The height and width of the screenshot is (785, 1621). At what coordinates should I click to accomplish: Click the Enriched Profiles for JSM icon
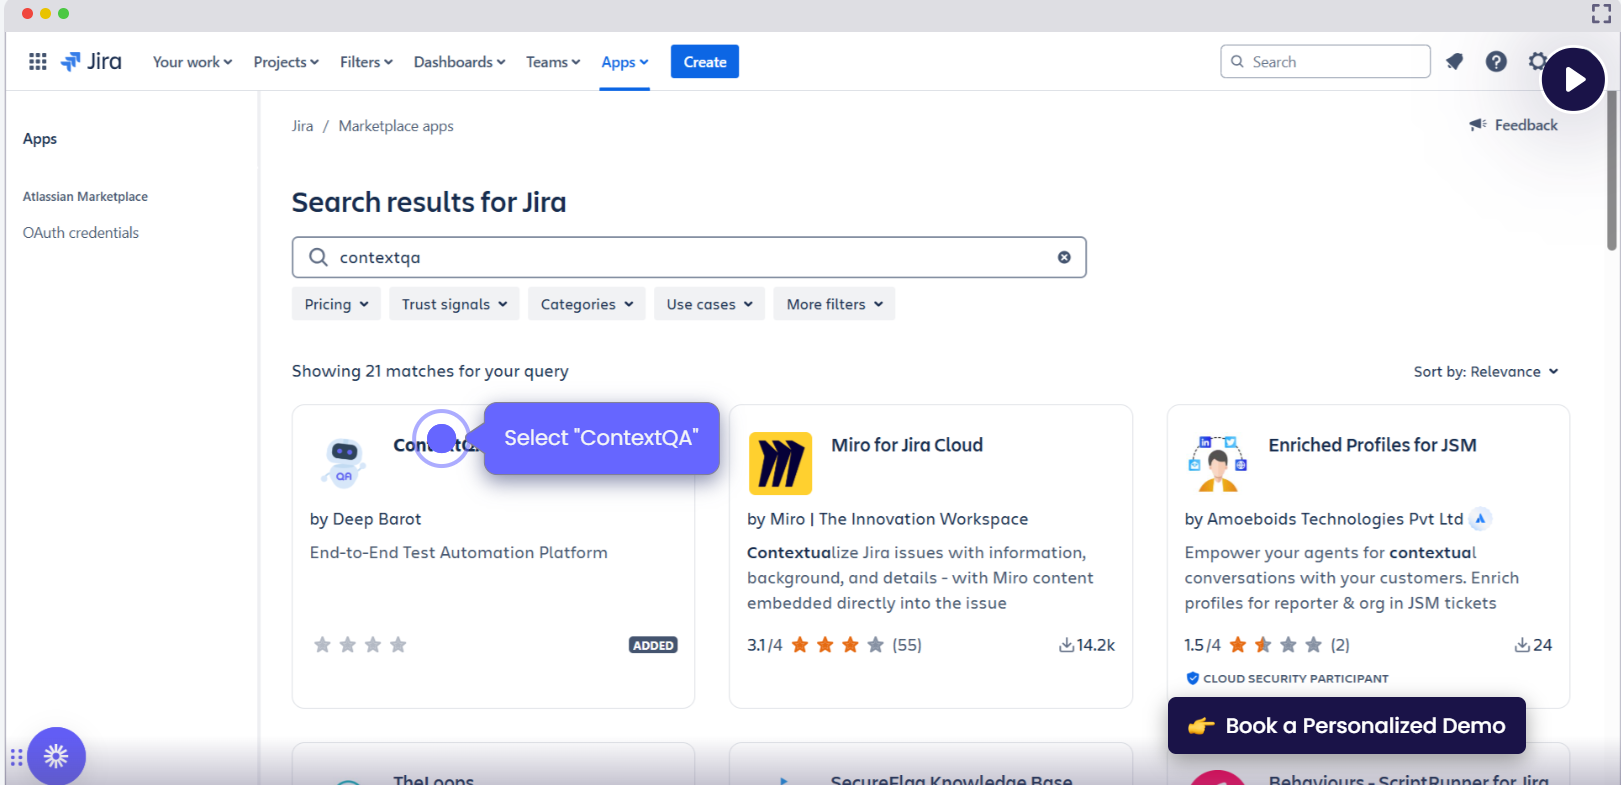(x=1217, y=464)
